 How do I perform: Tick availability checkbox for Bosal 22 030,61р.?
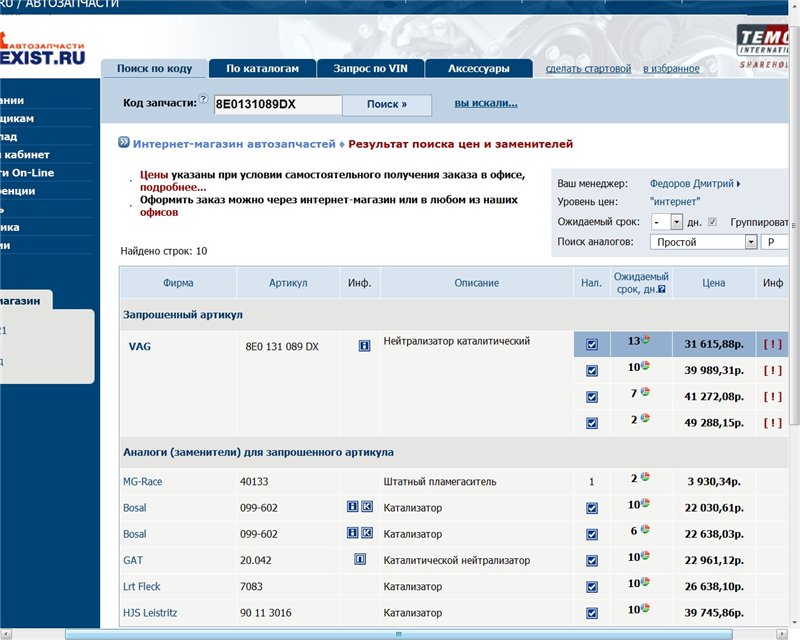pyautogui.click(x=592, y=508)
